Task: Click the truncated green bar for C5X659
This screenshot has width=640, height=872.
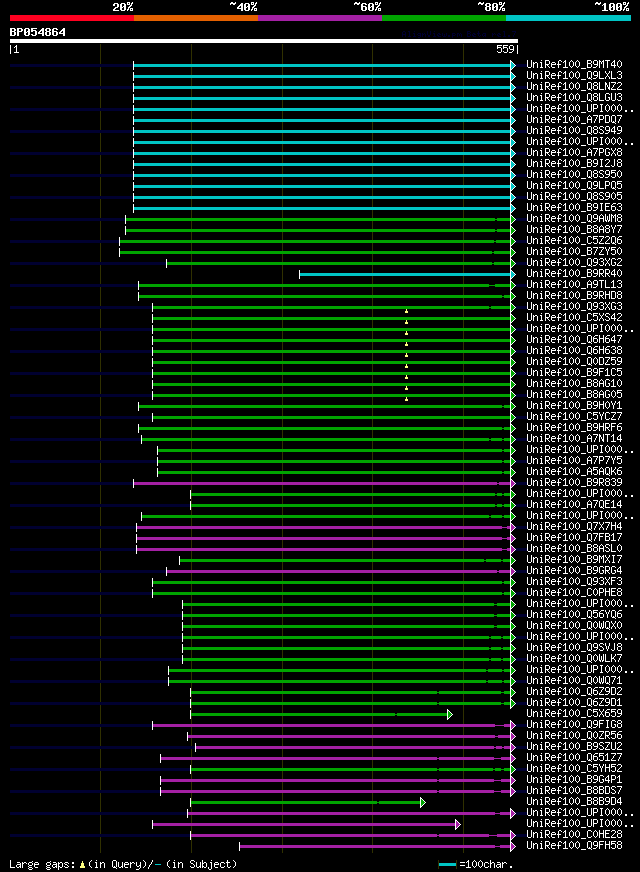Action: click(x=321, y=714)
